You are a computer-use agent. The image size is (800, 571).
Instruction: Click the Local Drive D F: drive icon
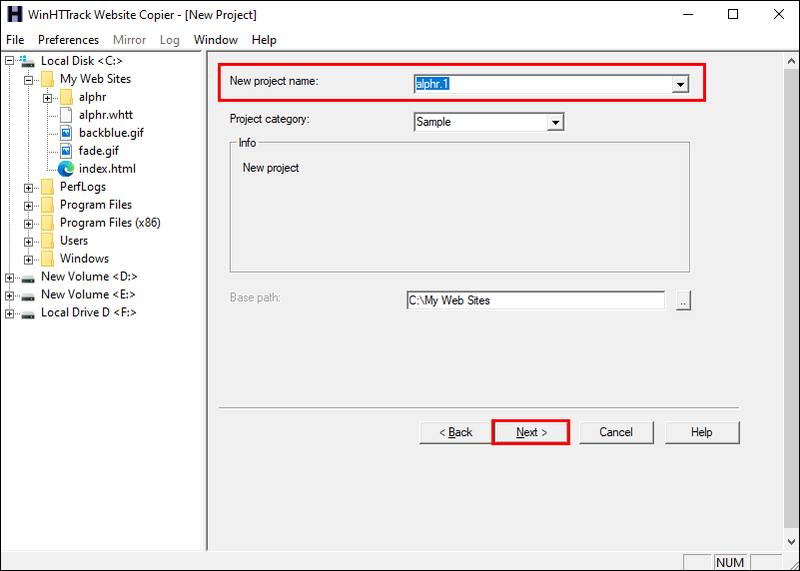(x=28, y=314)
